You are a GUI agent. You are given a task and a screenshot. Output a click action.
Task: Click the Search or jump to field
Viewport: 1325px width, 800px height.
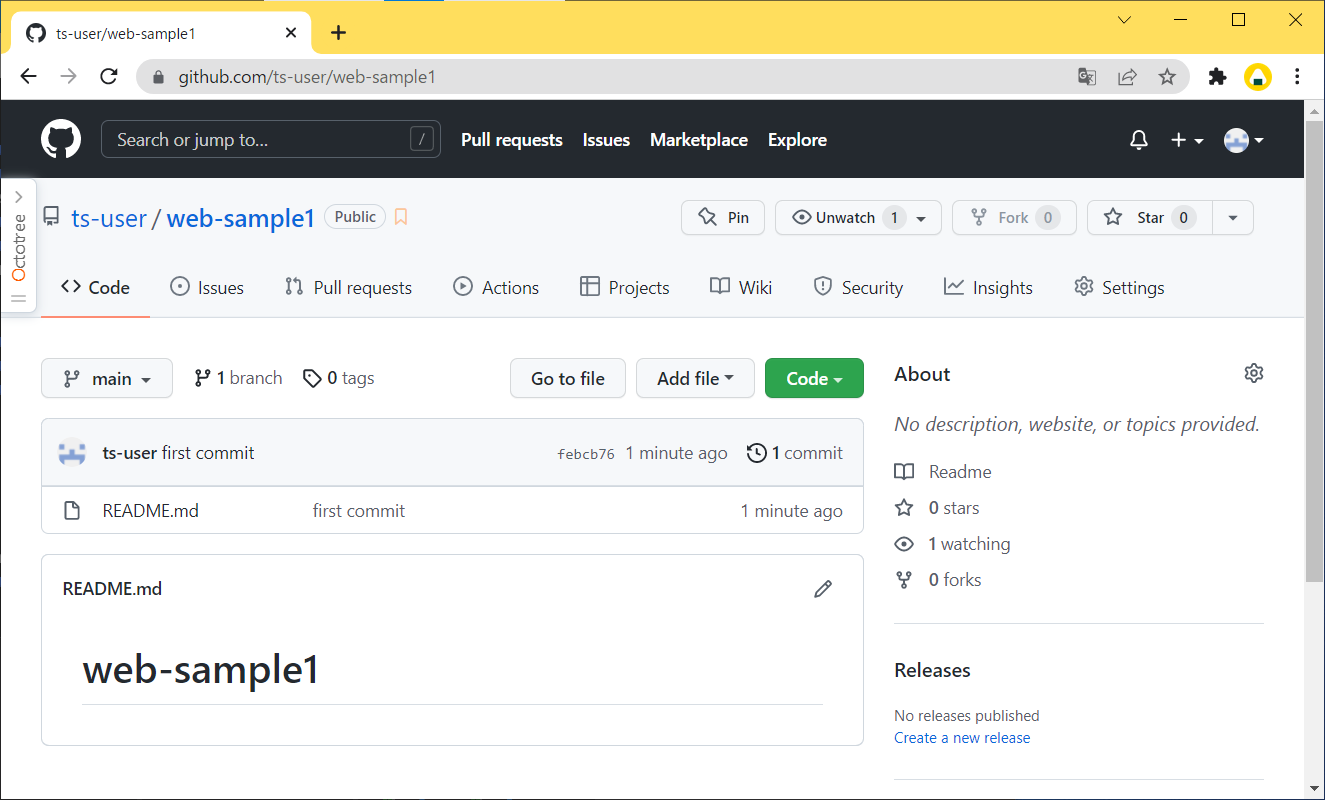pos(271,139)
